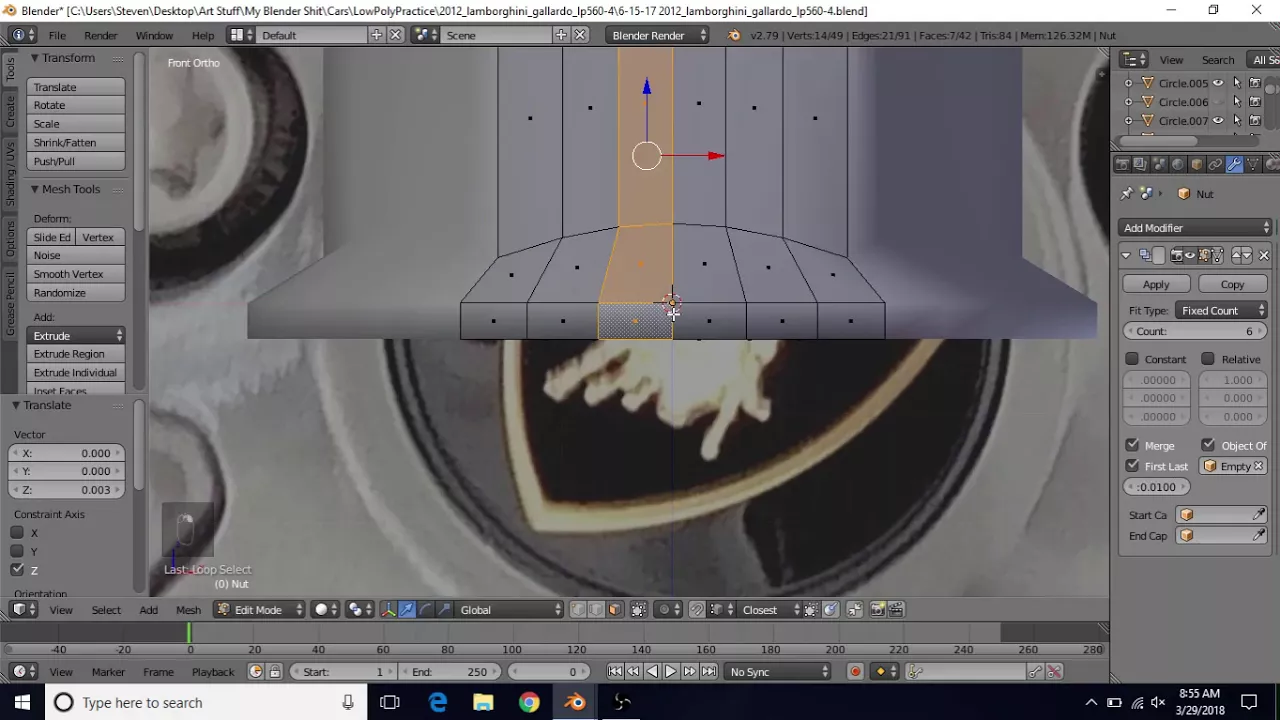The height and width of the screenshot is (720, 1280).
Task: Open the Fit Type Fixed Count dropdown
Action: [x=1221, y=311]
